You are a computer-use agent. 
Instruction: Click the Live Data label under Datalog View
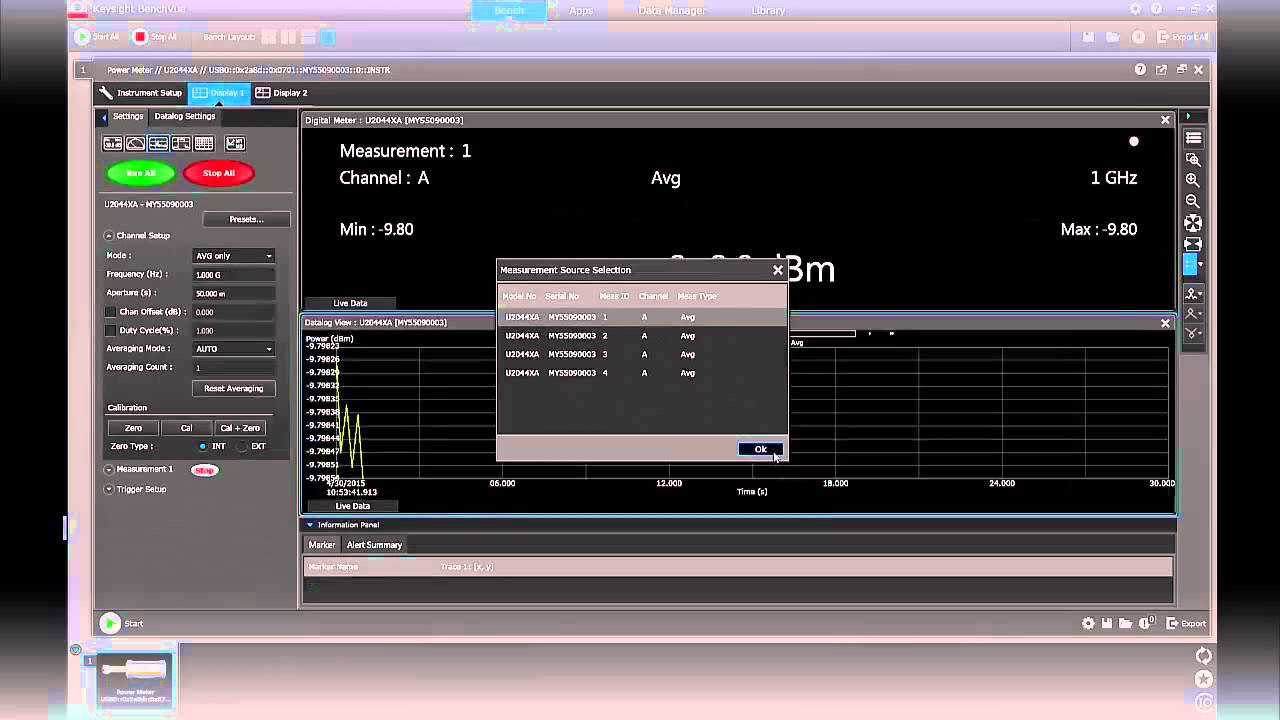[352, 506]
